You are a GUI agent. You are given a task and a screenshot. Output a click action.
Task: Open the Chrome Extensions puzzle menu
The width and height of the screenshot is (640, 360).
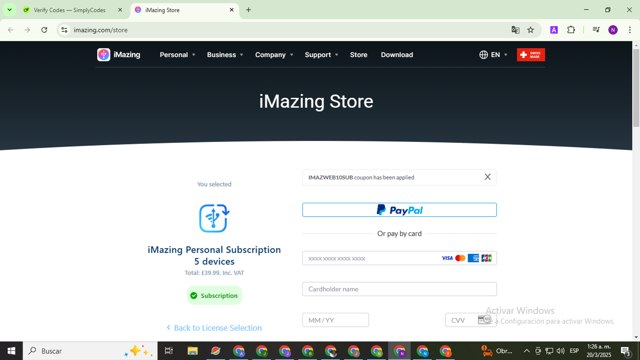point(571,30)
